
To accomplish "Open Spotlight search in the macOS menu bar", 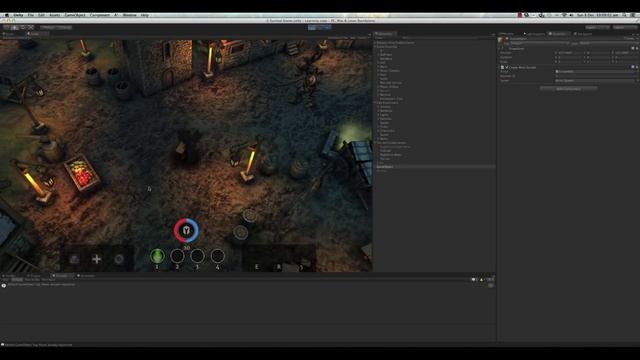I will (x=624, y=15).
